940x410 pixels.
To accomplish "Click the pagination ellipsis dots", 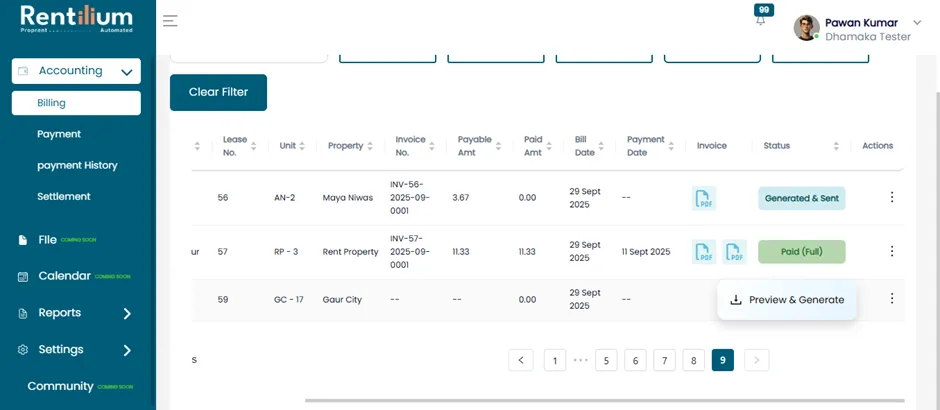I will coord(580,360).
